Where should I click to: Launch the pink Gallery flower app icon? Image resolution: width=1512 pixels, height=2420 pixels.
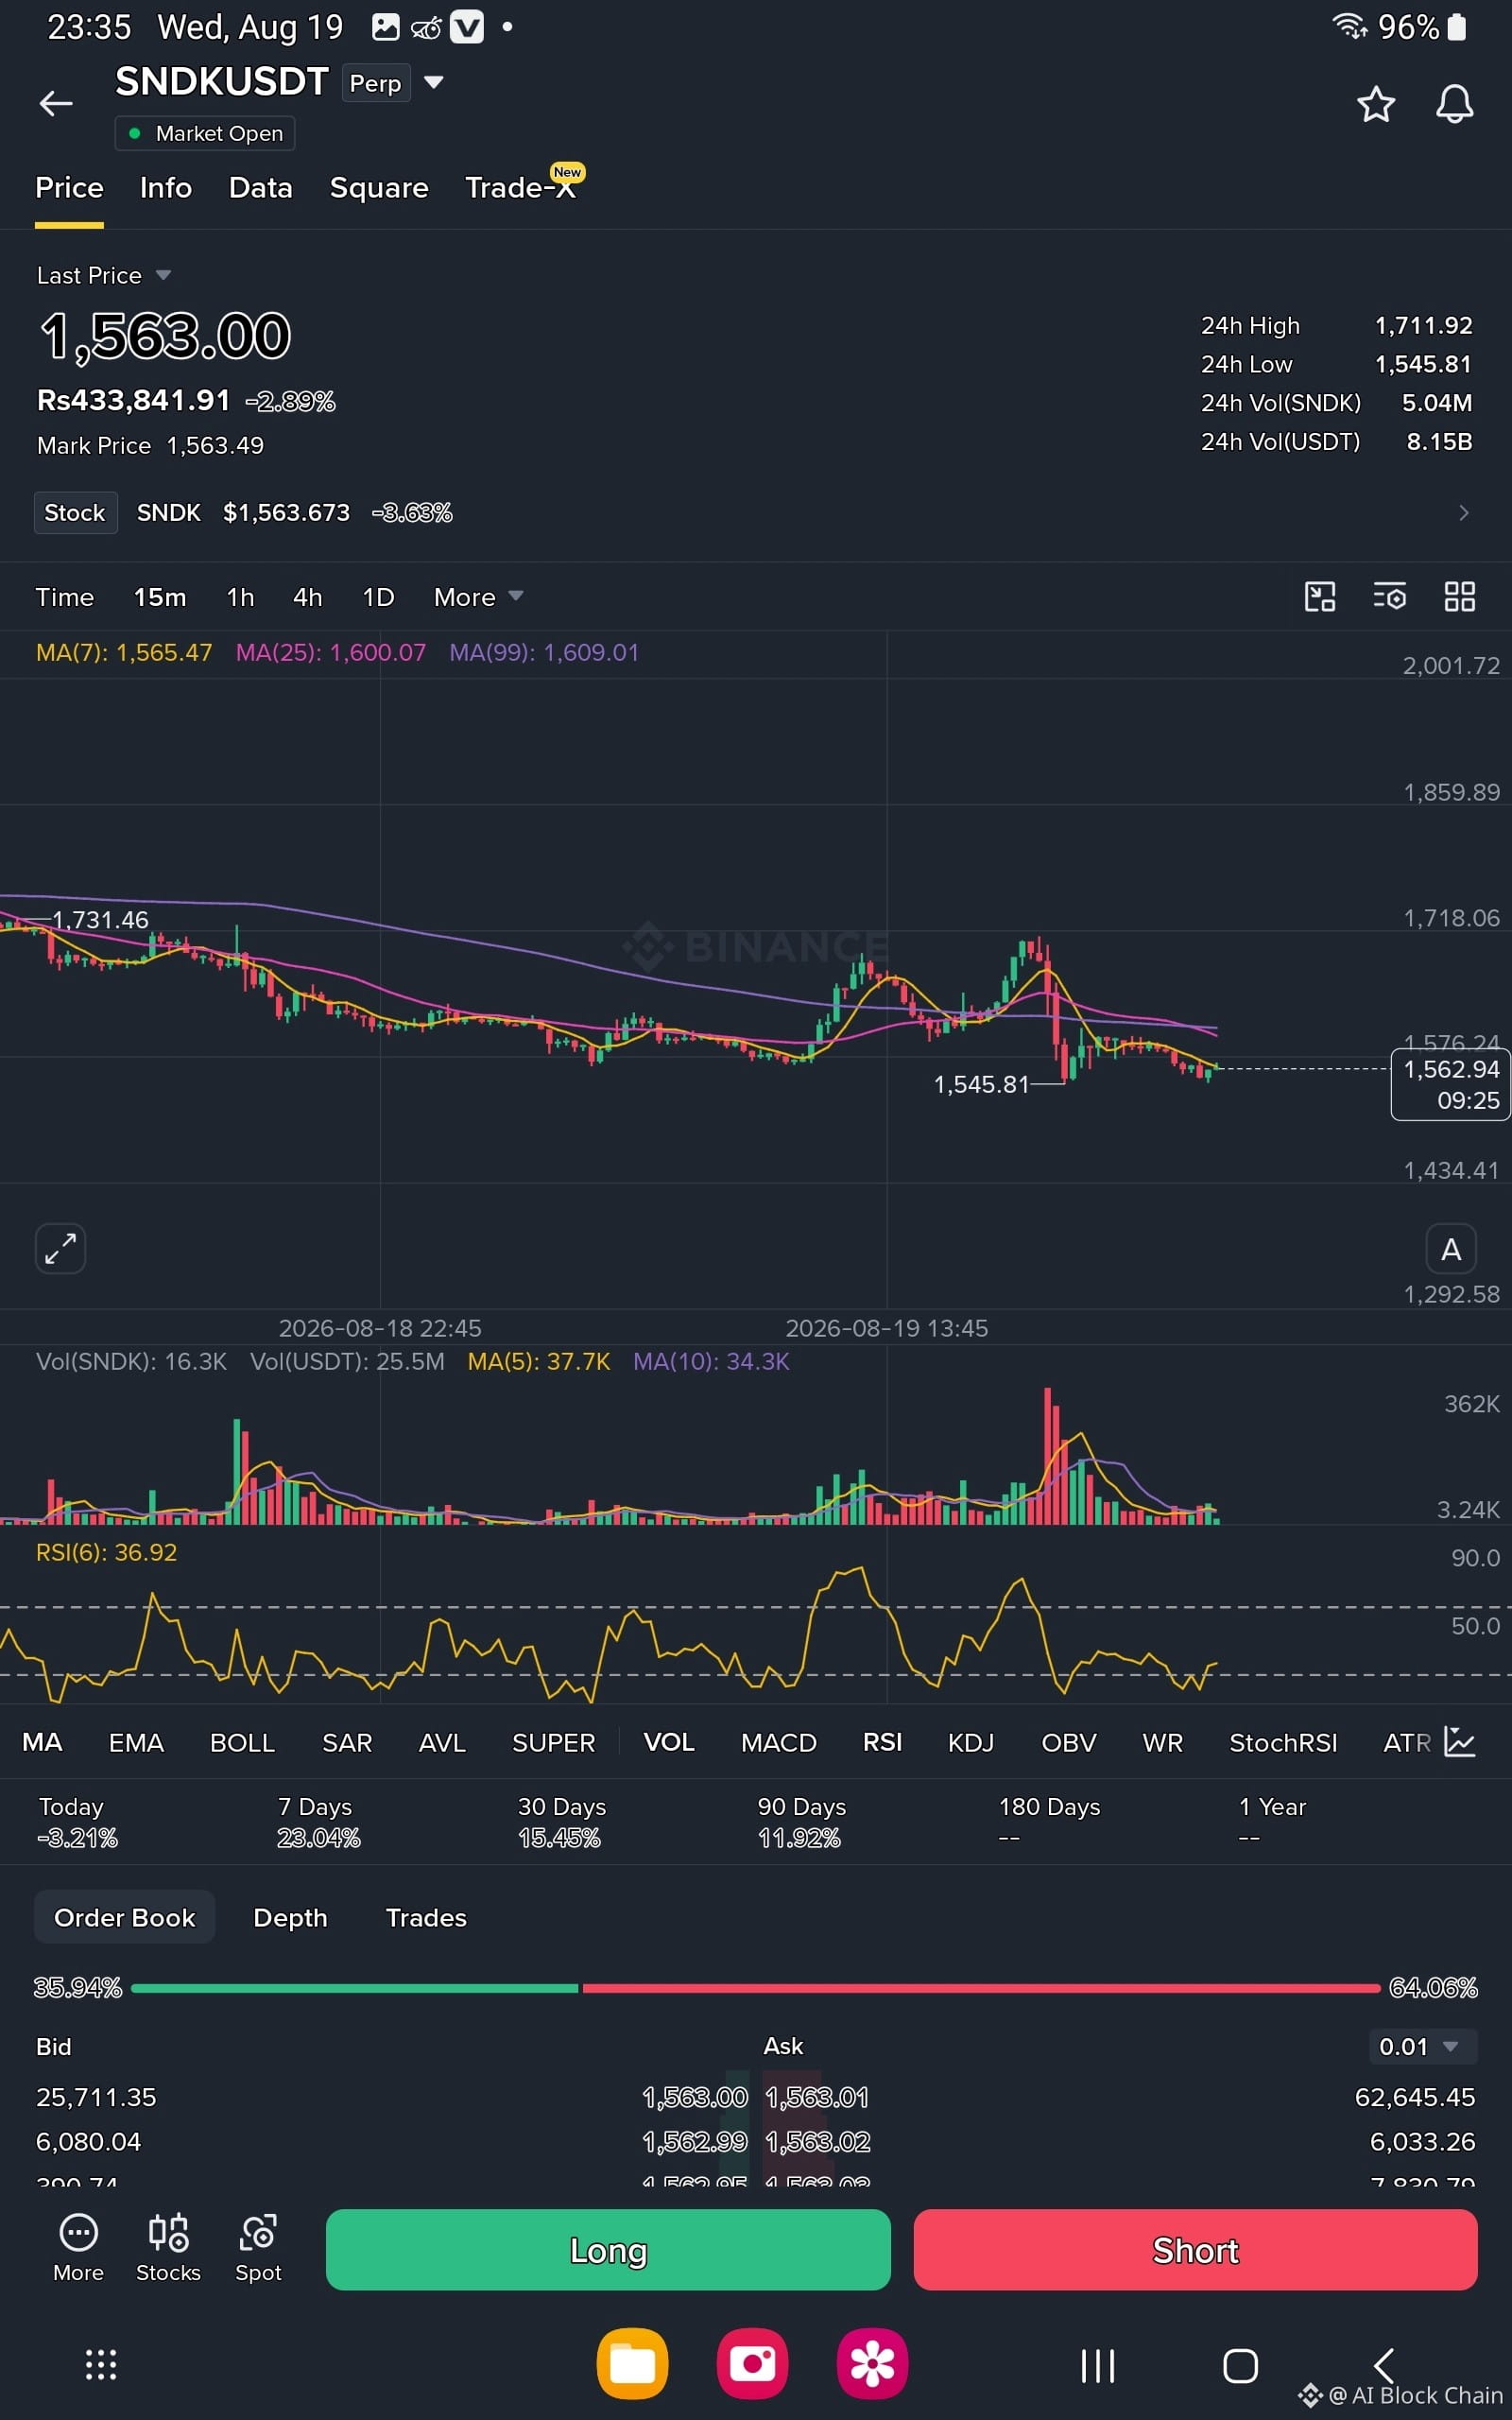(x=872, y=2364)
